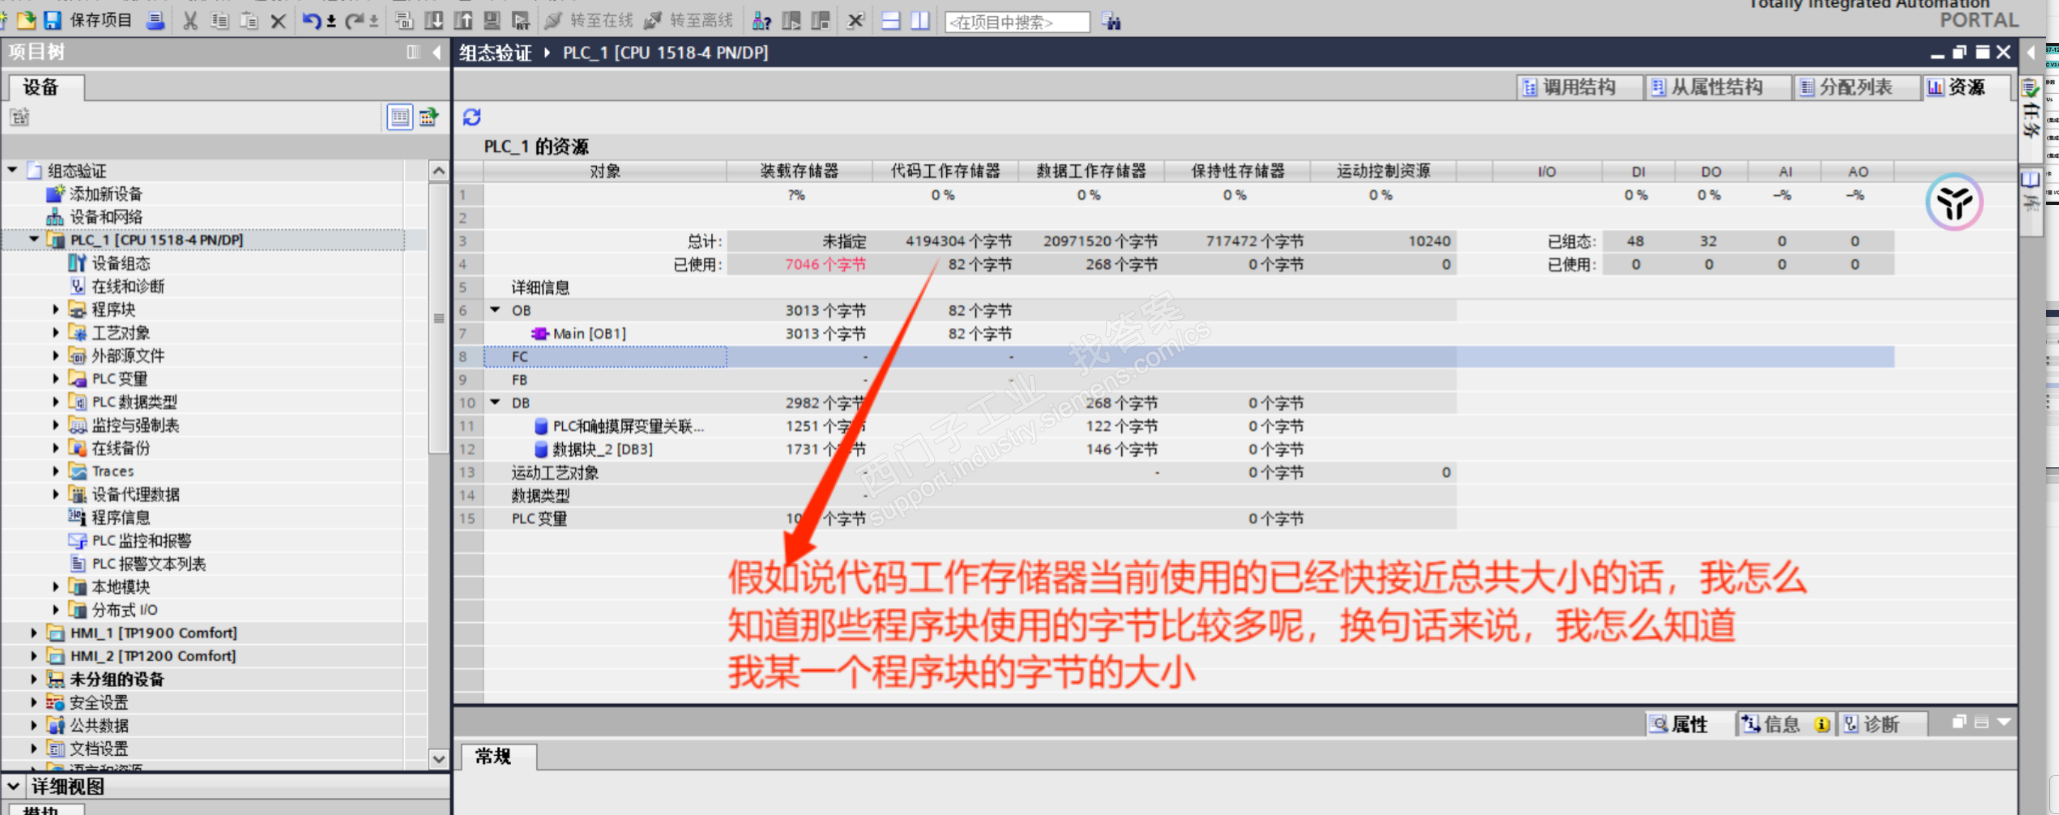Click the project search input field

point(1017,21)
